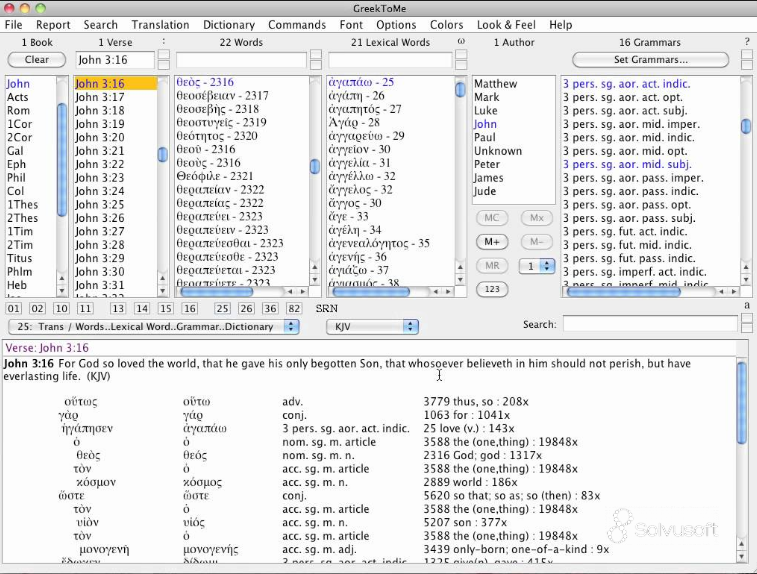The image size is (757, 574).
Task: Select layout shortcut 15
Action: 166,308
